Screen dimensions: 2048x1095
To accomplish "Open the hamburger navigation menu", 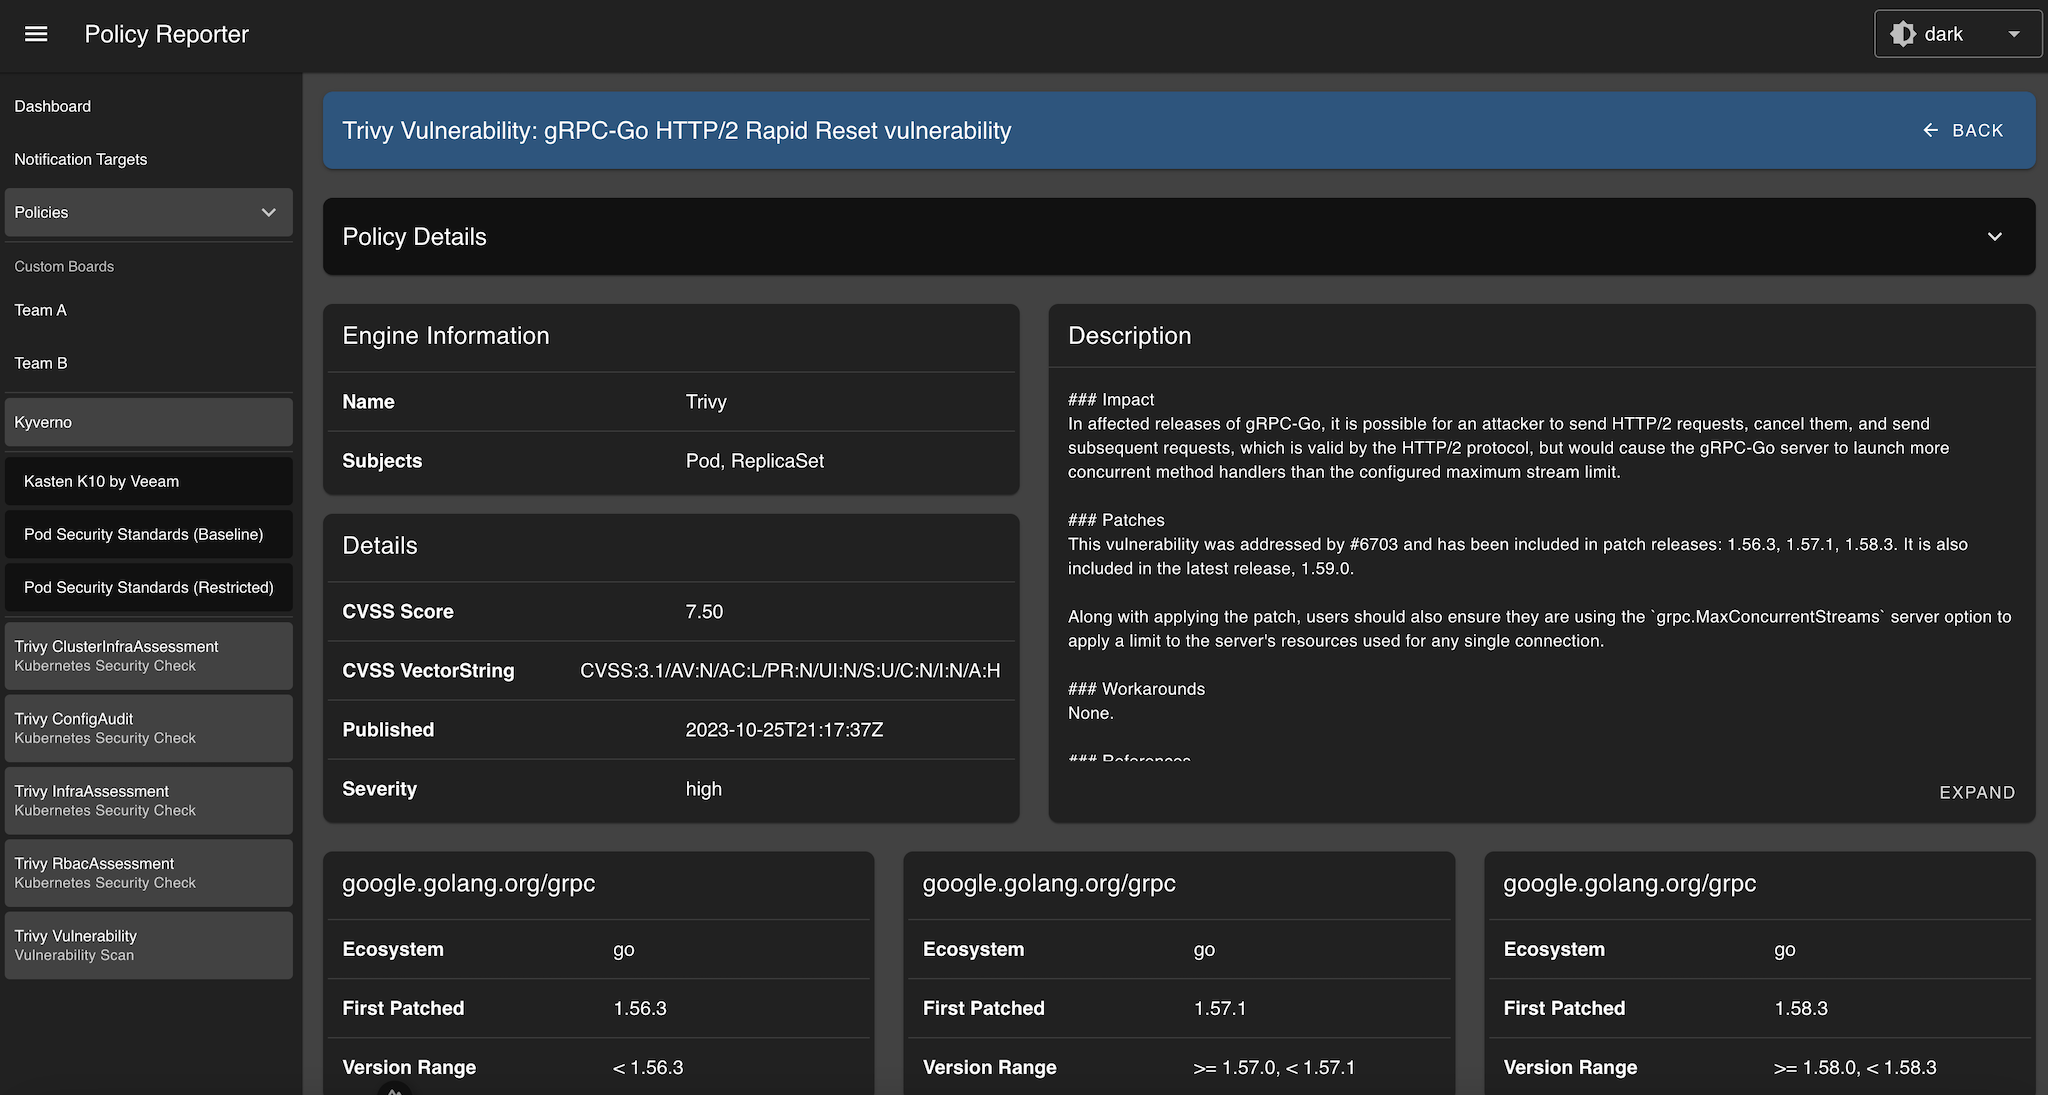I will (x=36, y=34).
